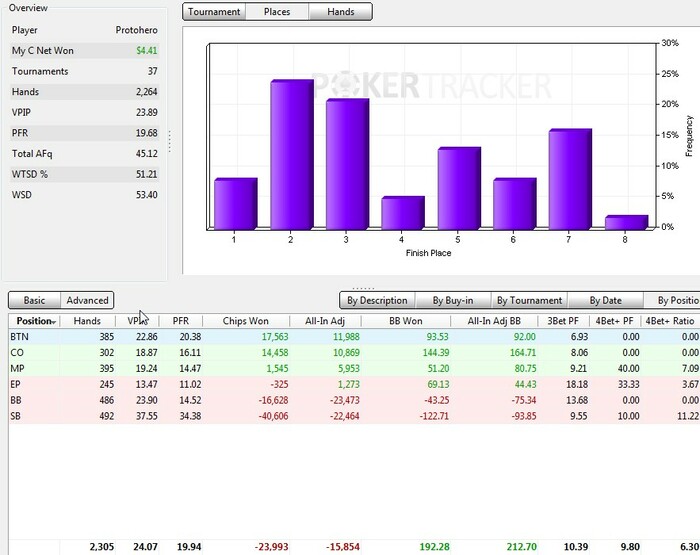700x555 pixels.
Task: Click total BB Won 192.28
Action: pyautogui.click(x=434, y=547)
